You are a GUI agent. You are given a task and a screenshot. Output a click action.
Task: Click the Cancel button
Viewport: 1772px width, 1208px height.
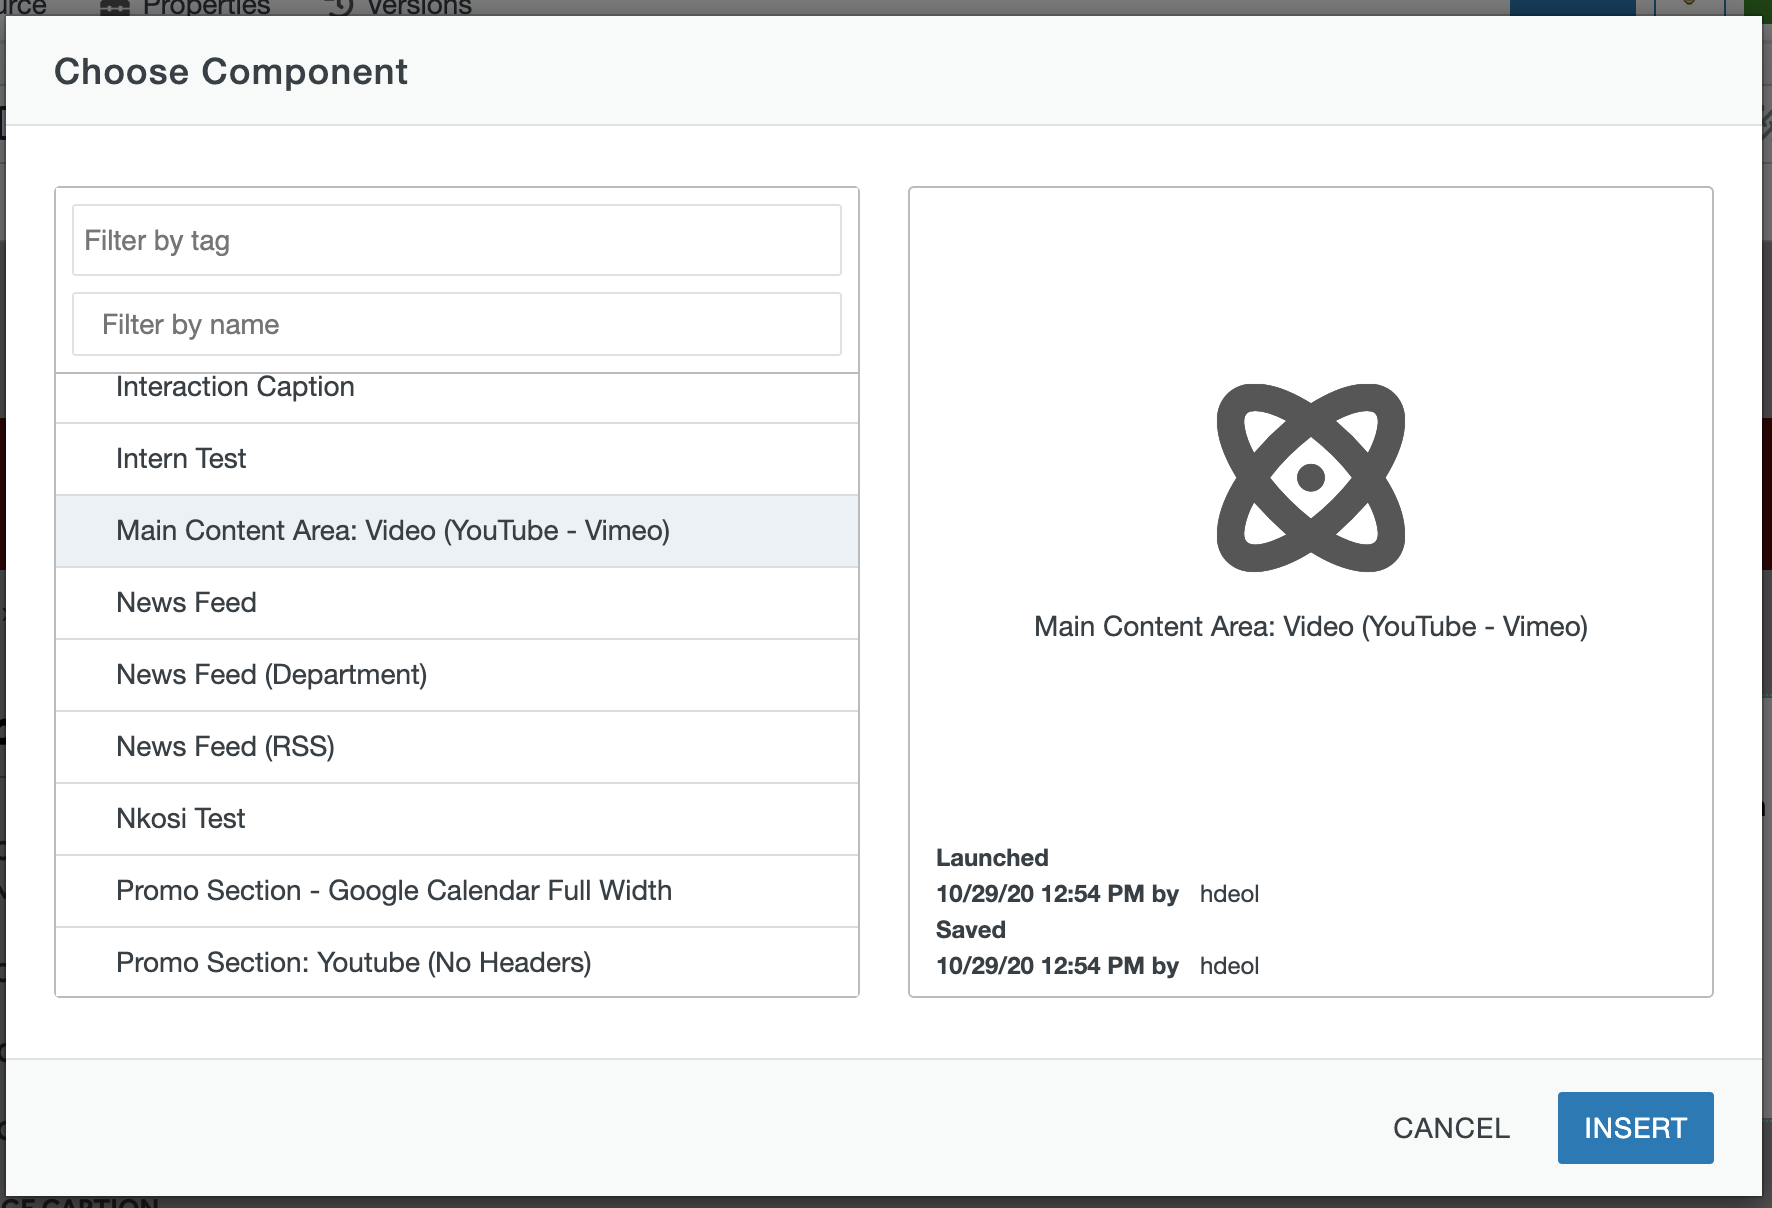(1451, 1128)
